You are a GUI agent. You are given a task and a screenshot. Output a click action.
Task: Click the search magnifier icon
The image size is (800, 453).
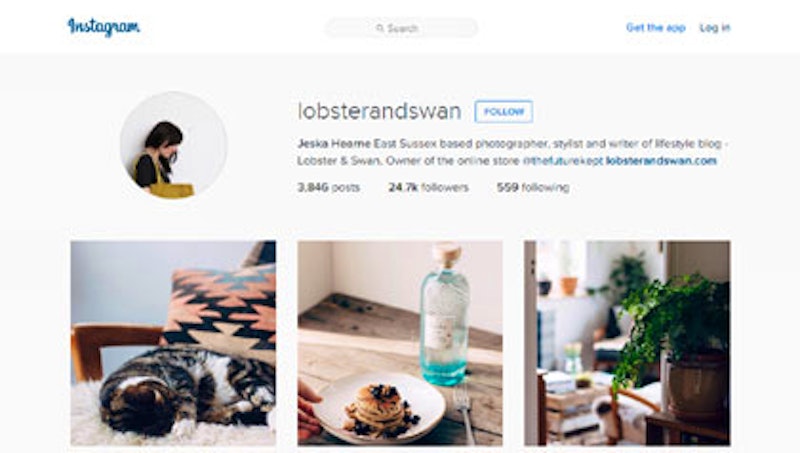pyautogui.click(x=380, y=28)
